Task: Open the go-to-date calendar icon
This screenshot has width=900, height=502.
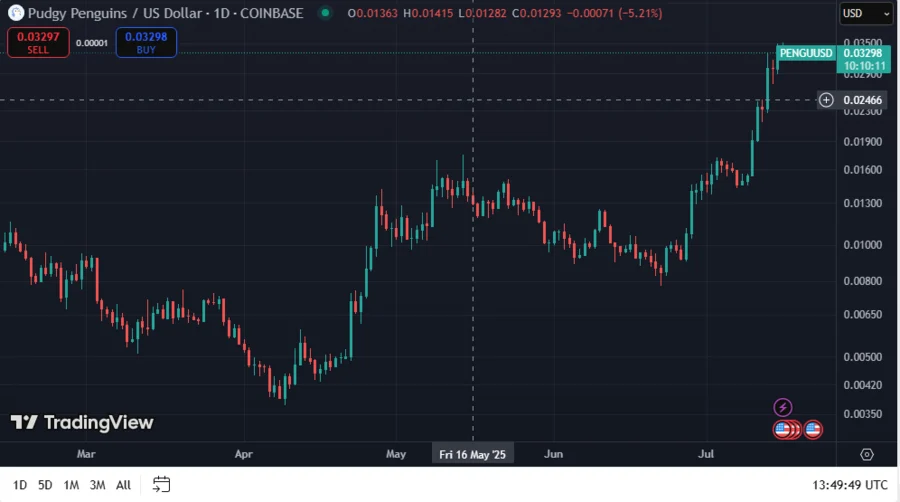Action: (x=161, y=484)
